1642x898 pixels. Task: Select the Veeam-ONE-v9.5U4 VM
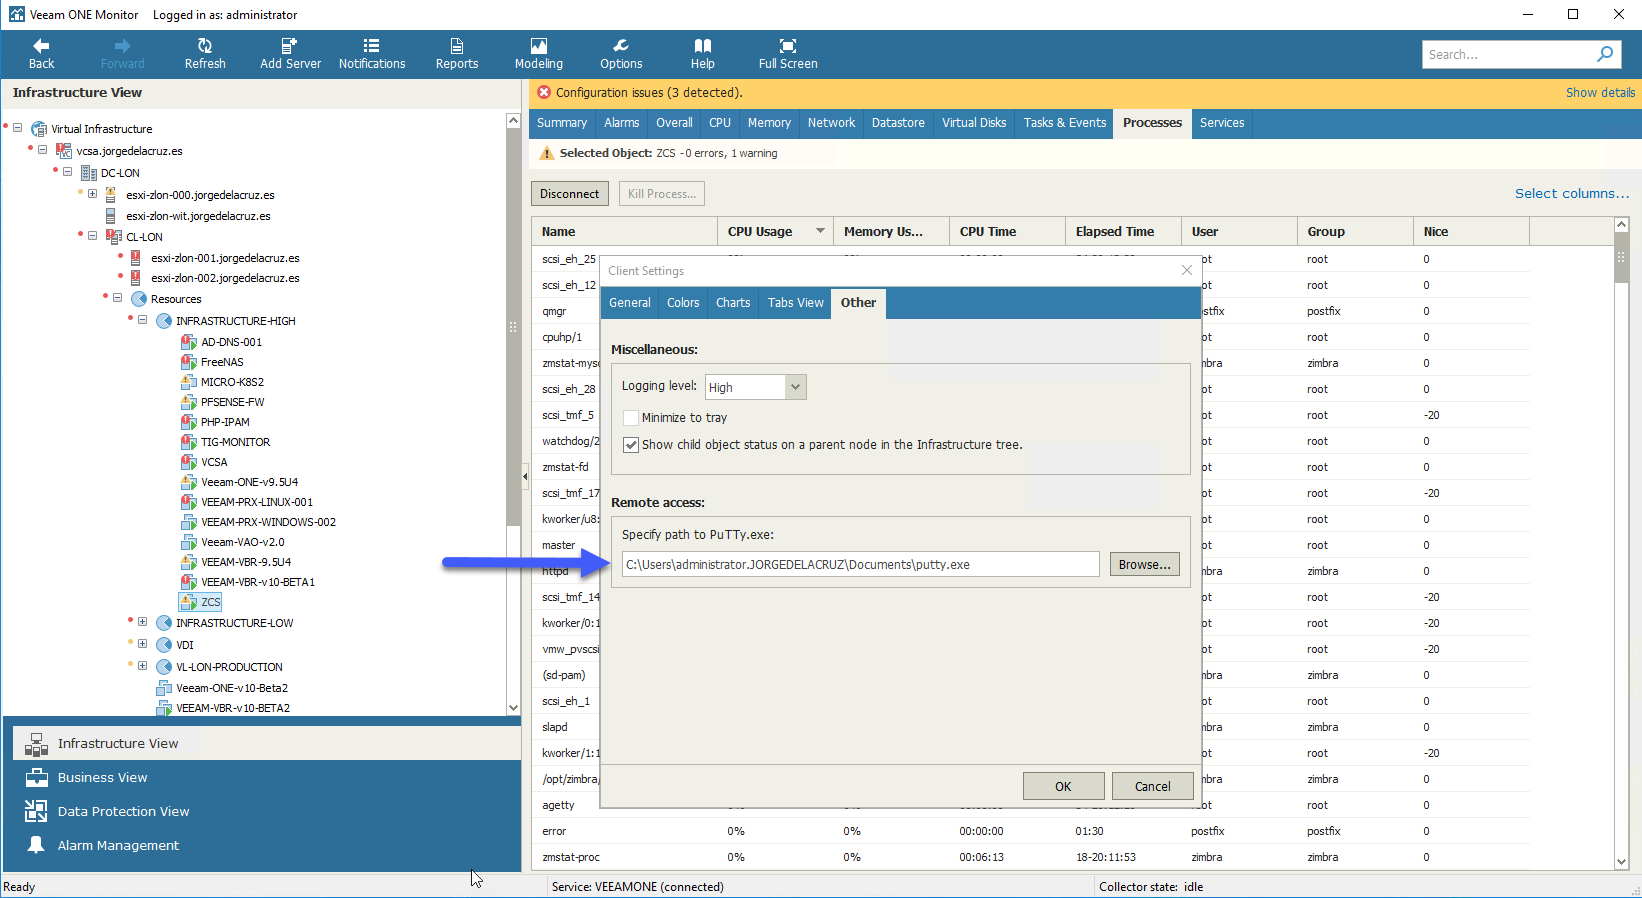coord(249,482)
